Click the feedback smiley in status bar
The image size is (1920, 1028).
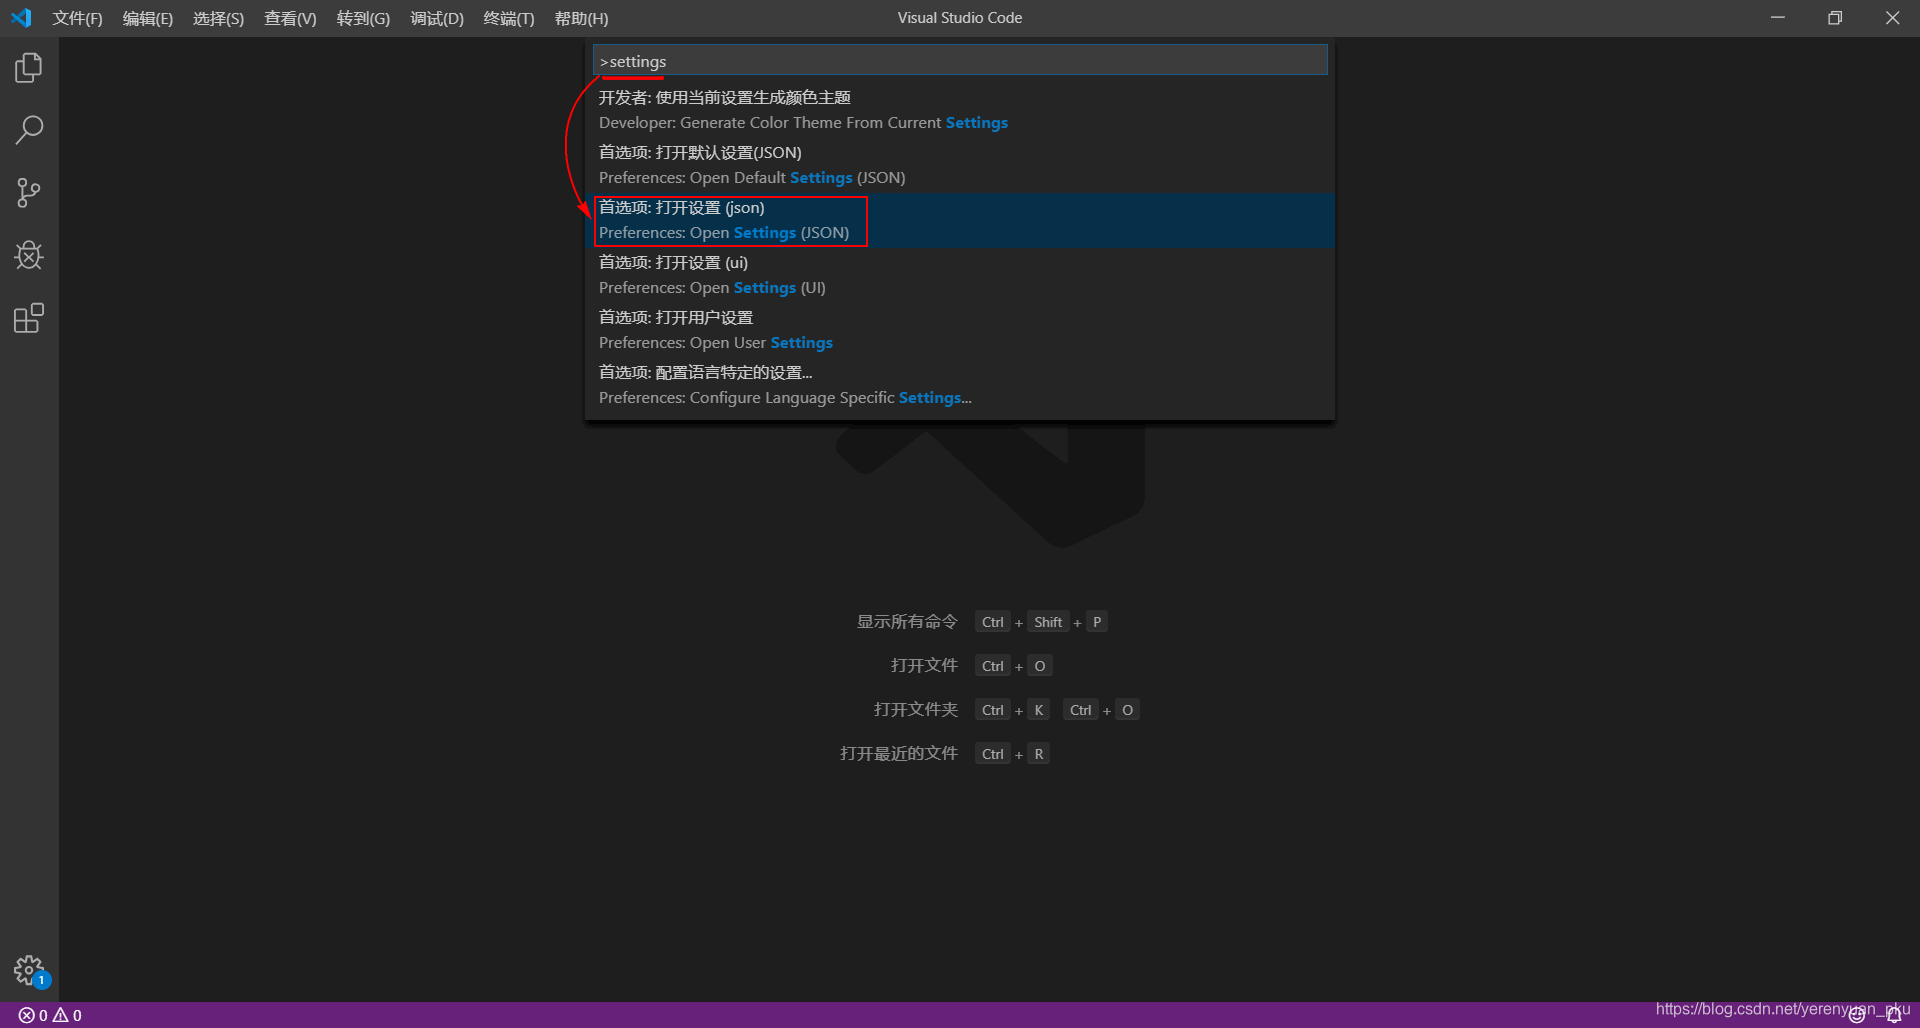pyautogui.click(x=1857, y=1015)
